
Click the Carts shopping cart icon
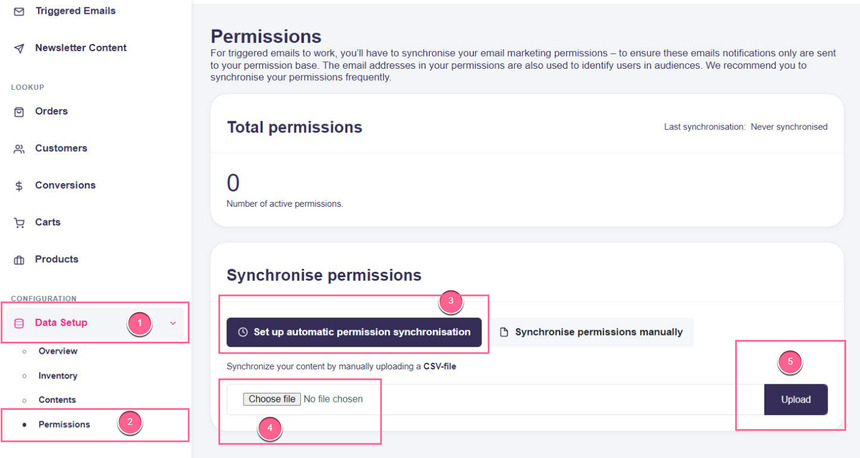(19, 223)
